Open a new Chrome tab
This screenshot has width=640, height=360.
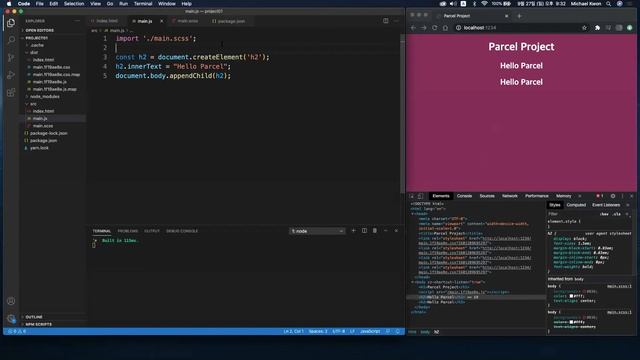(519, 16)
